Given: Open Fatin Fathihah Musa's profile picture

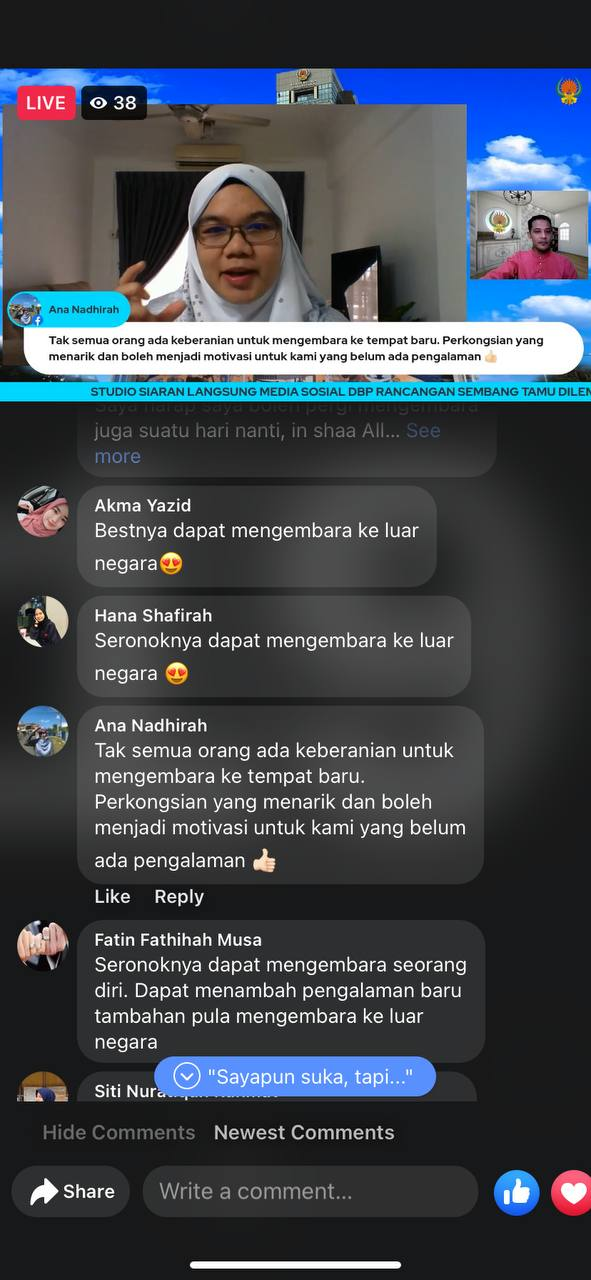Looking at the screenshot, I should (42, 946).
